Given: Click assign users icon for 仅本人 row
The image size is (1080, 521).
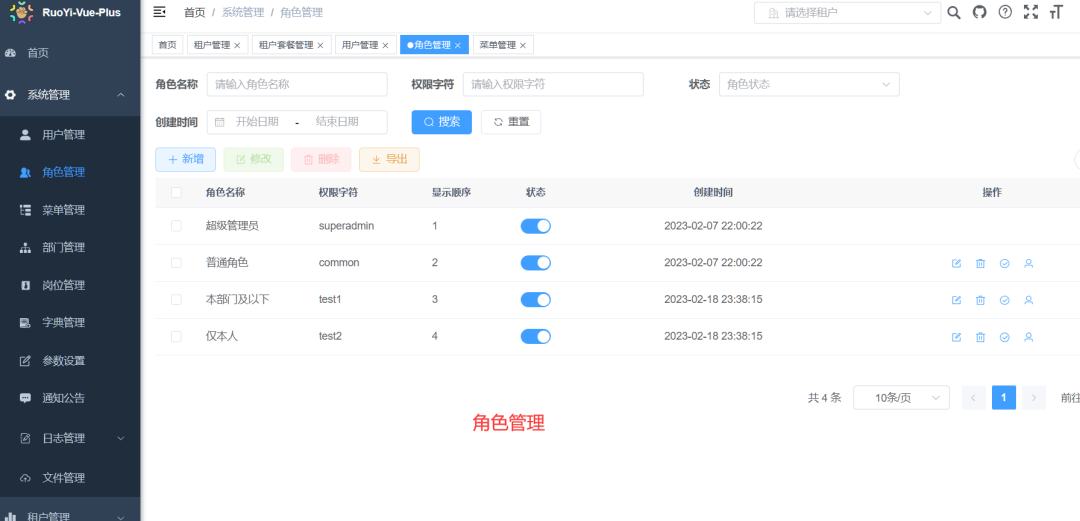Looking at the screenshot, I should [x=1028, y=337].
